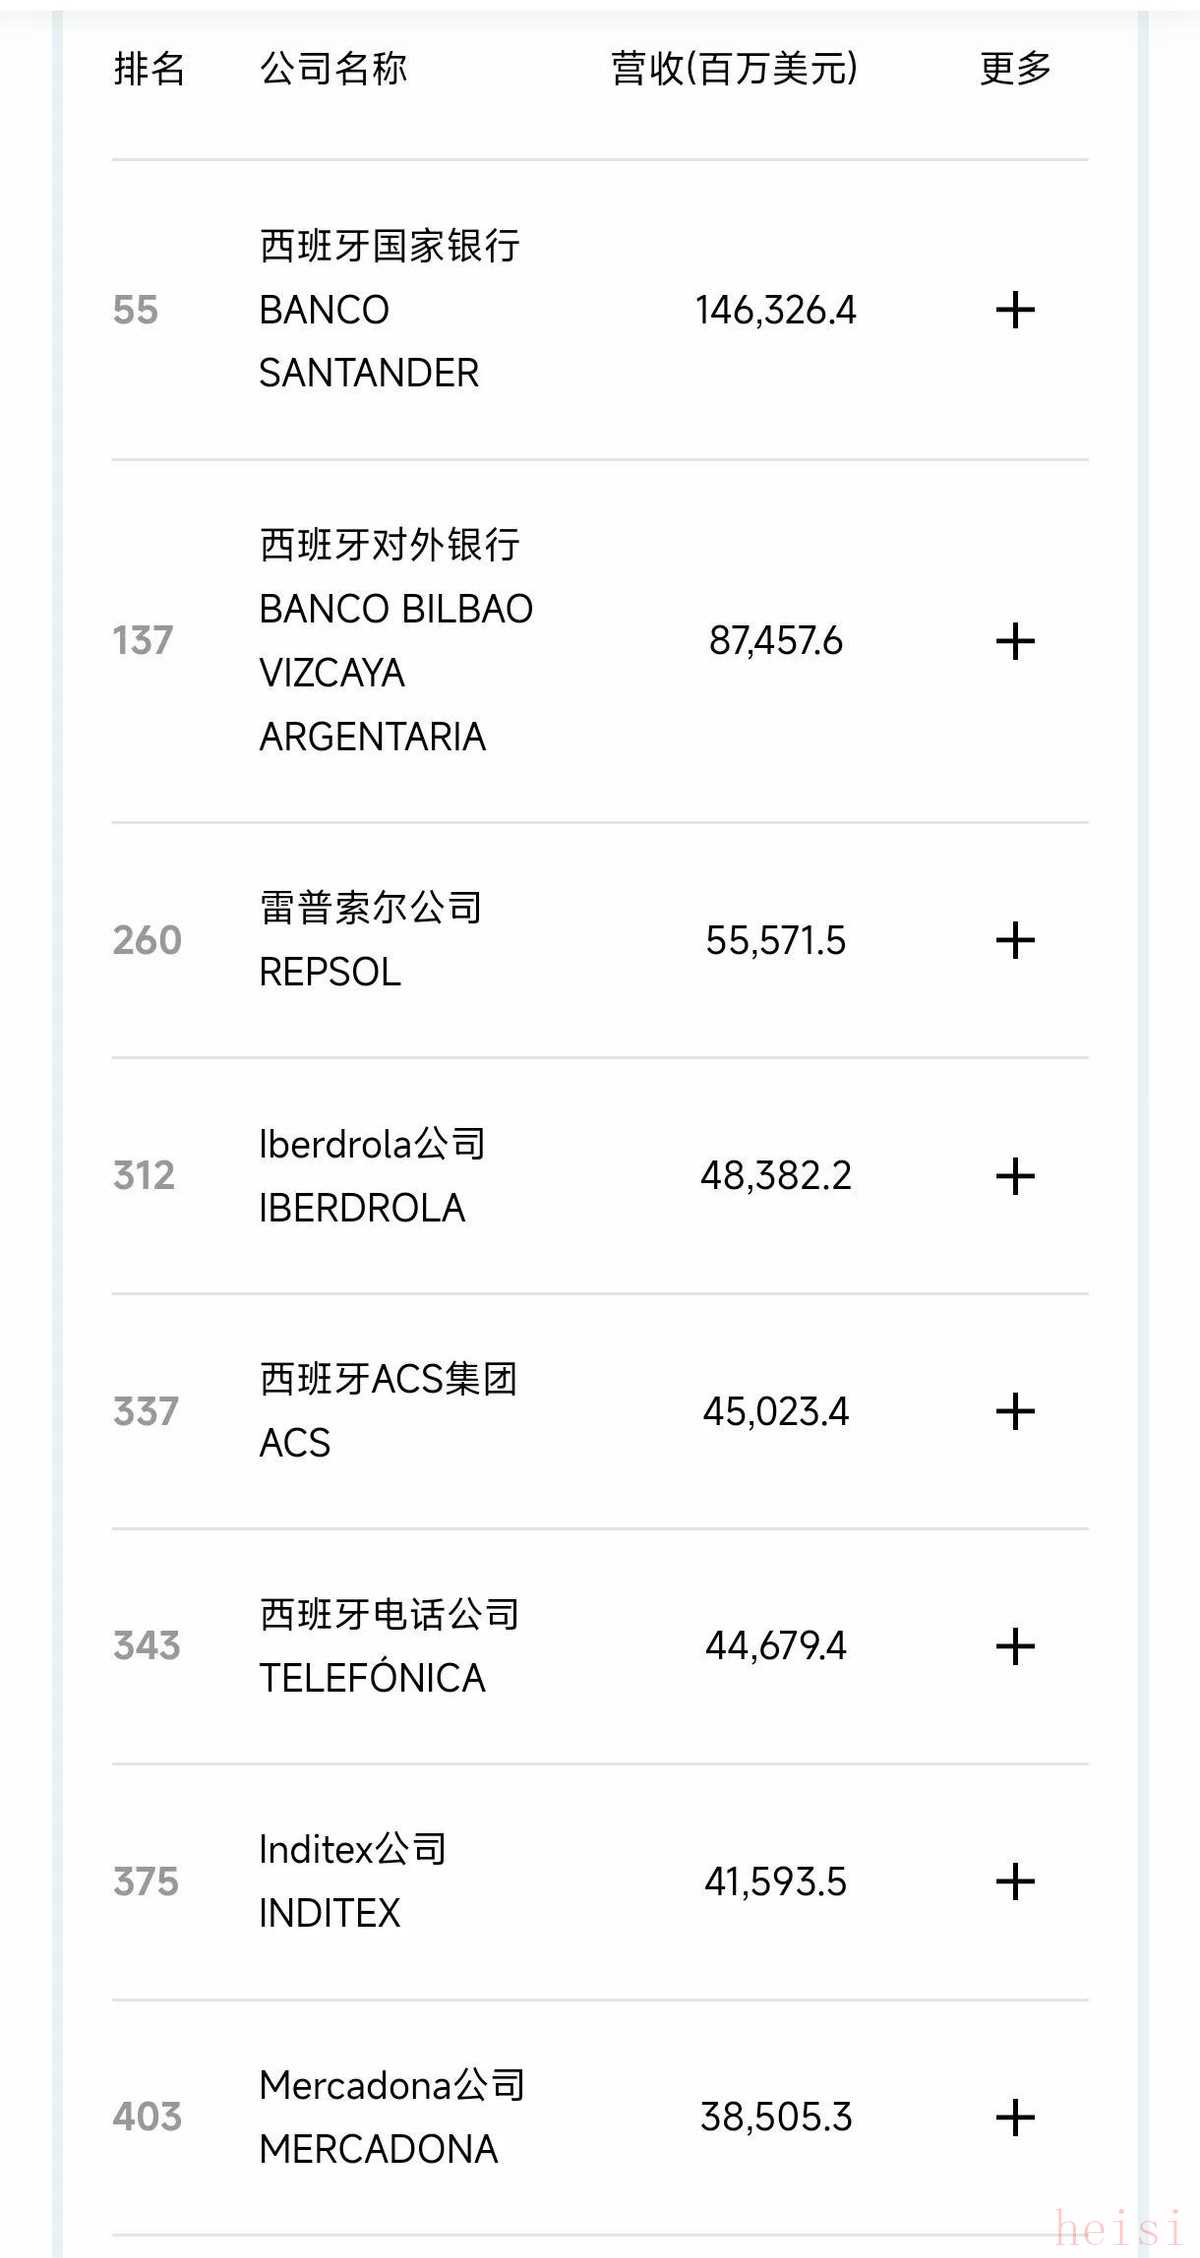Click the 公司名称 column header
The image size is (1200, 2258).
[x=333, y=69]
